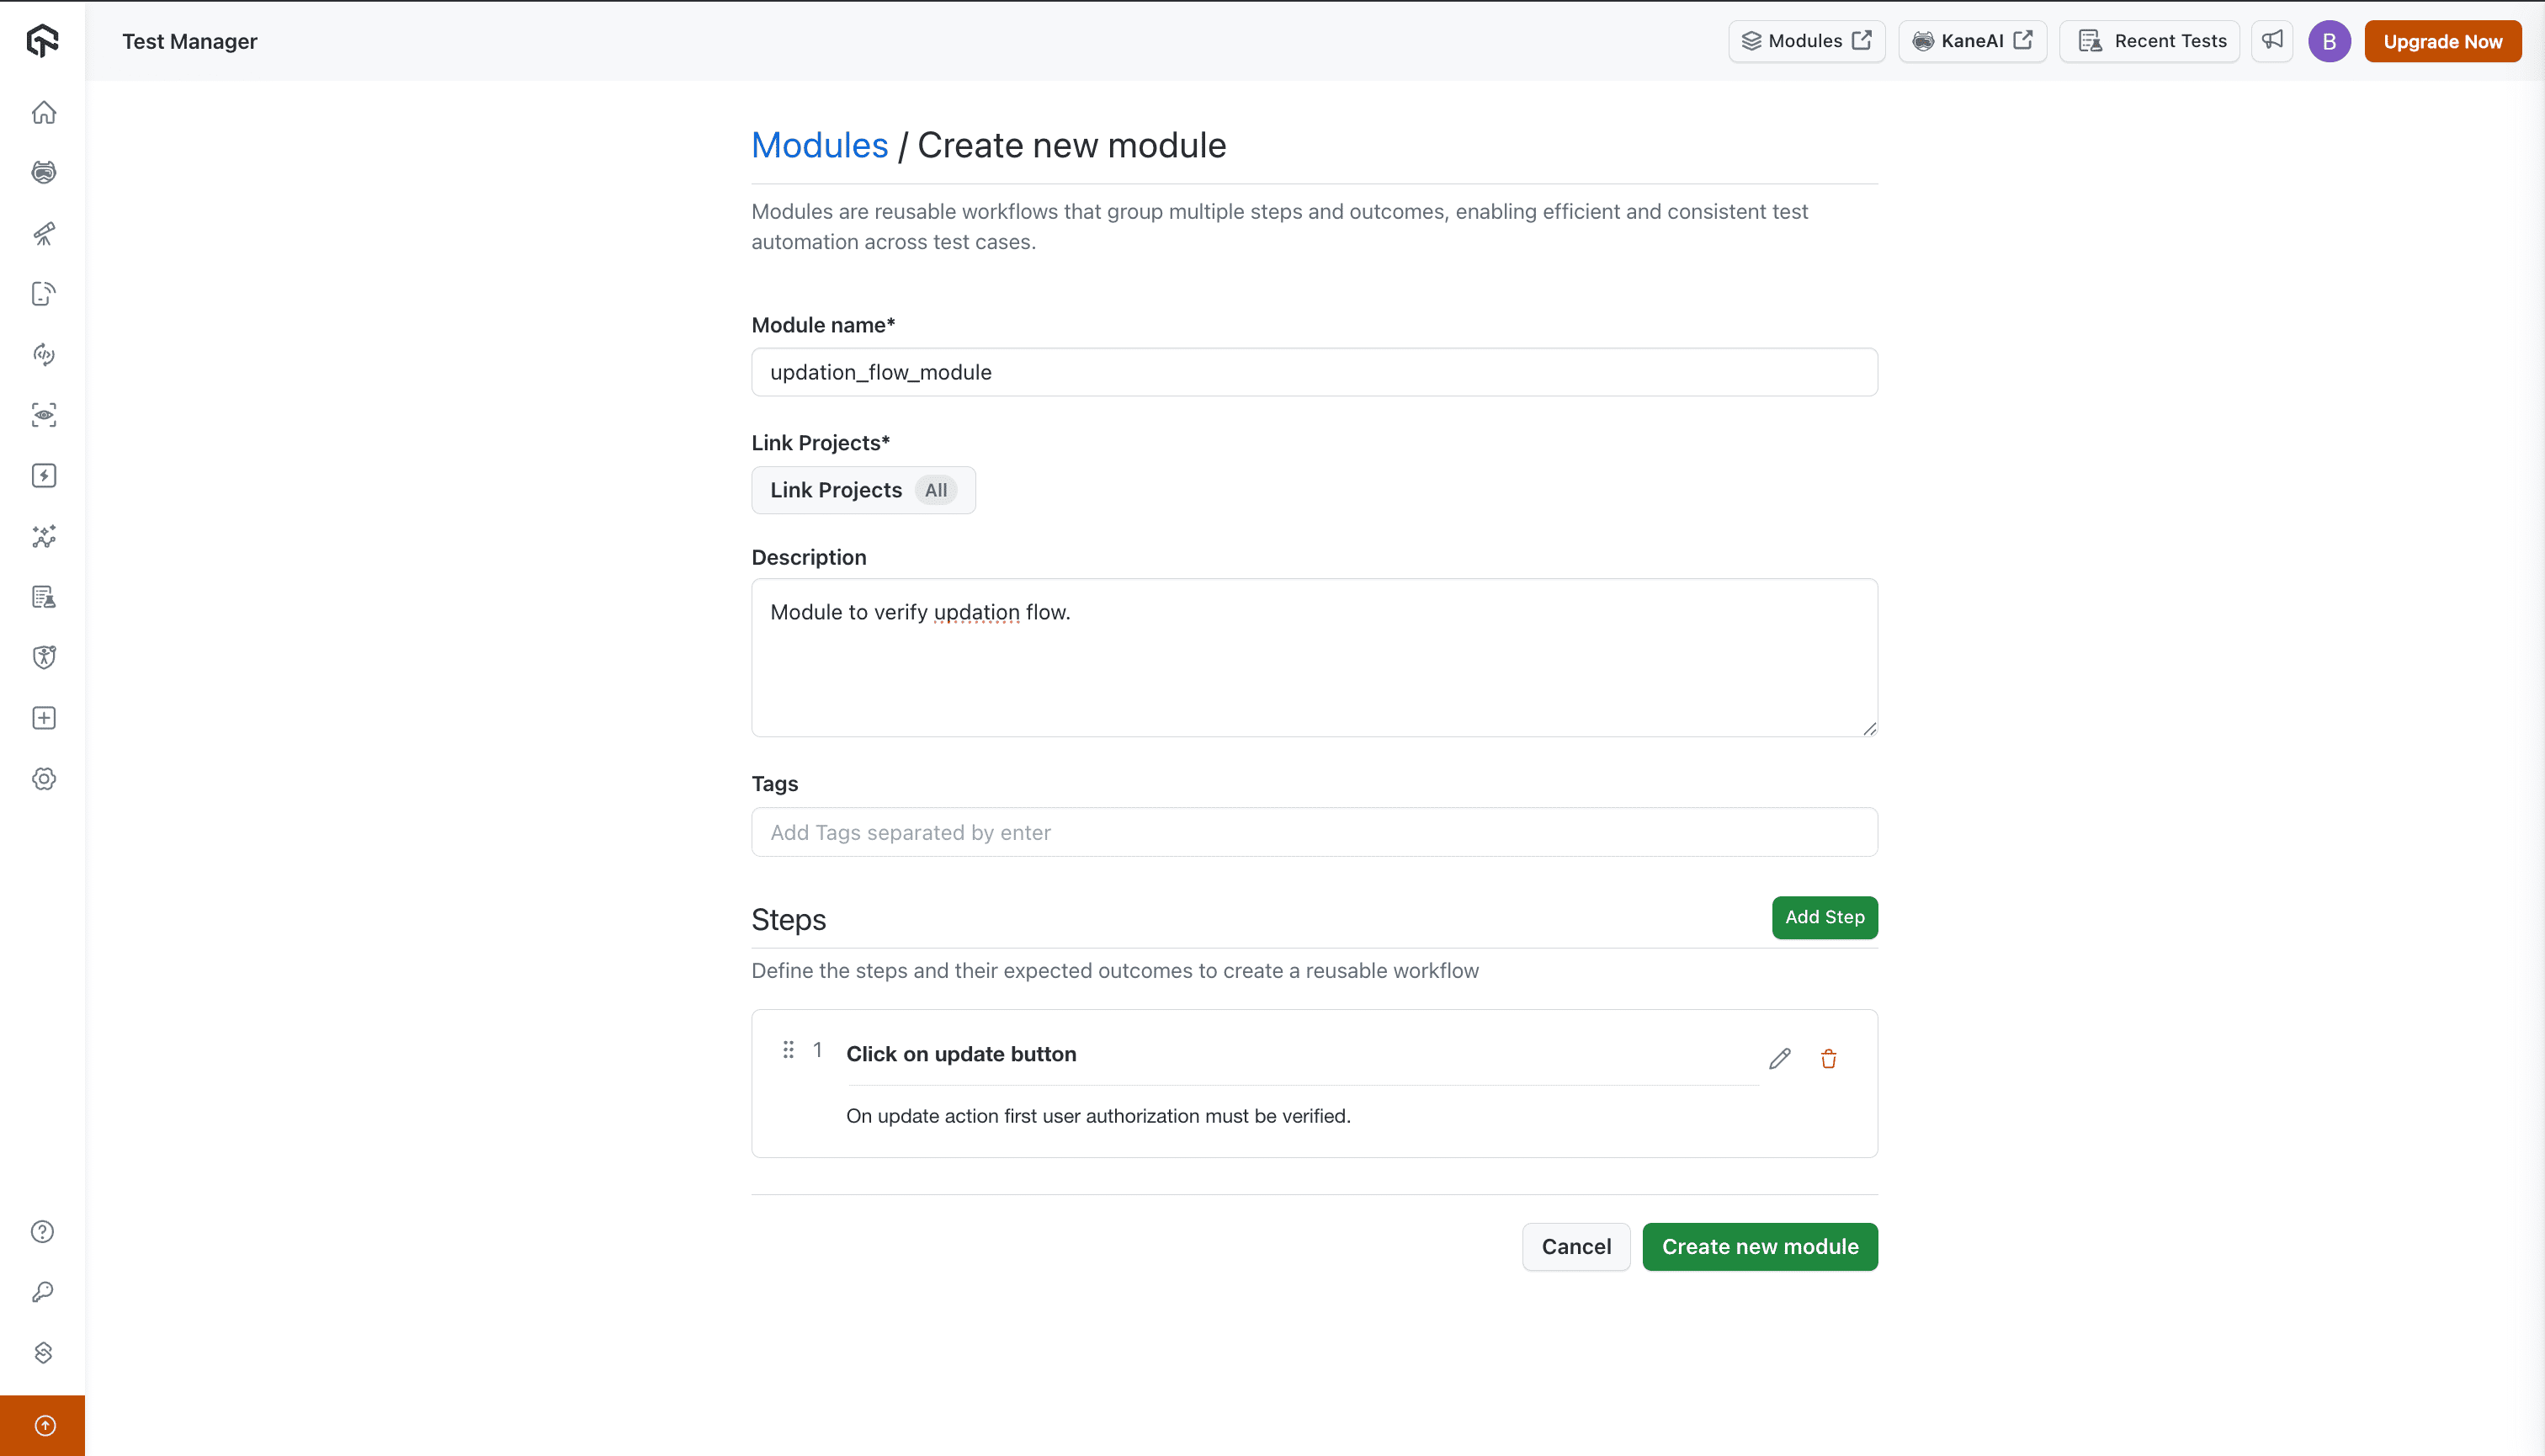View Recent Tests

coord(2149,41)
